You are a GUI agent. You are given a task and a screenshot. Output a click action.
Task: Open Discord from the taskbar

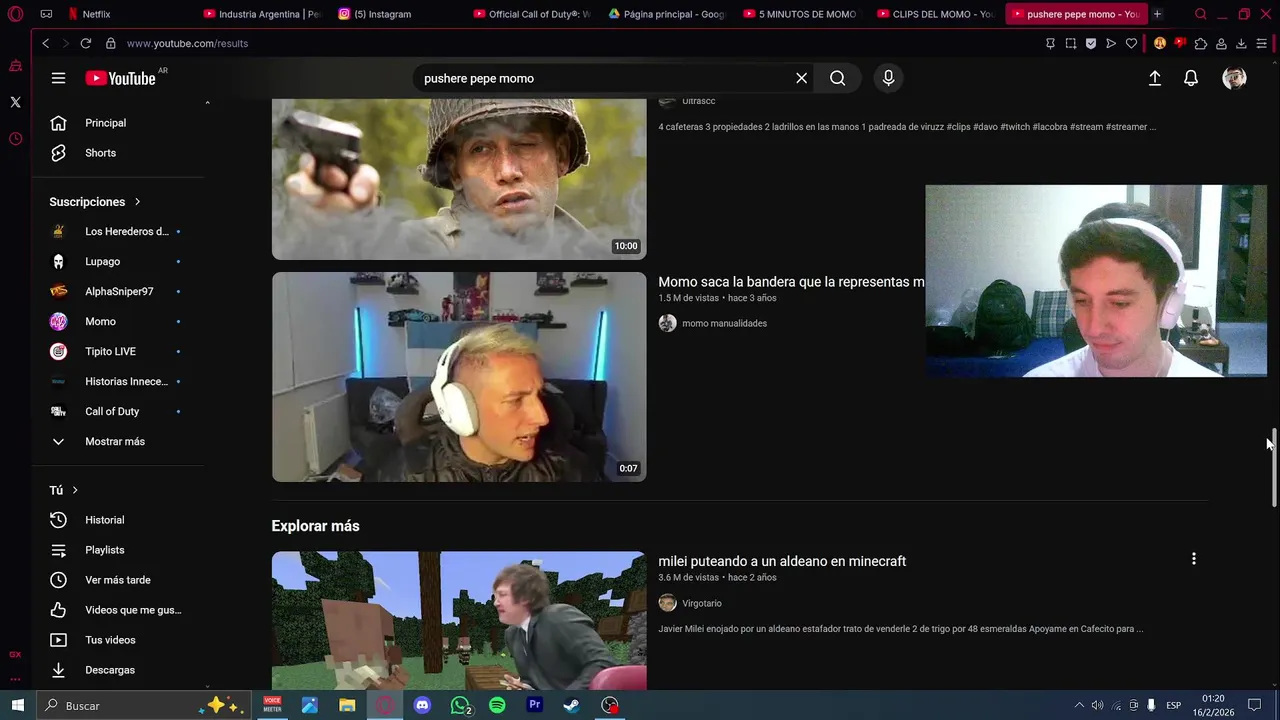pos(422,705)
